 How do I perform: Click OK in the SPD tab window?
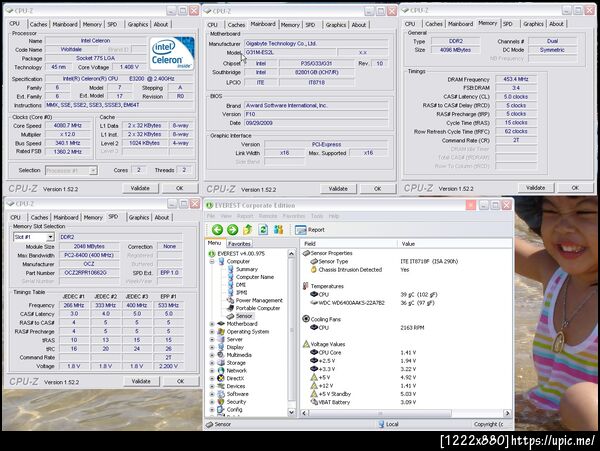click(x=181, y=381)
